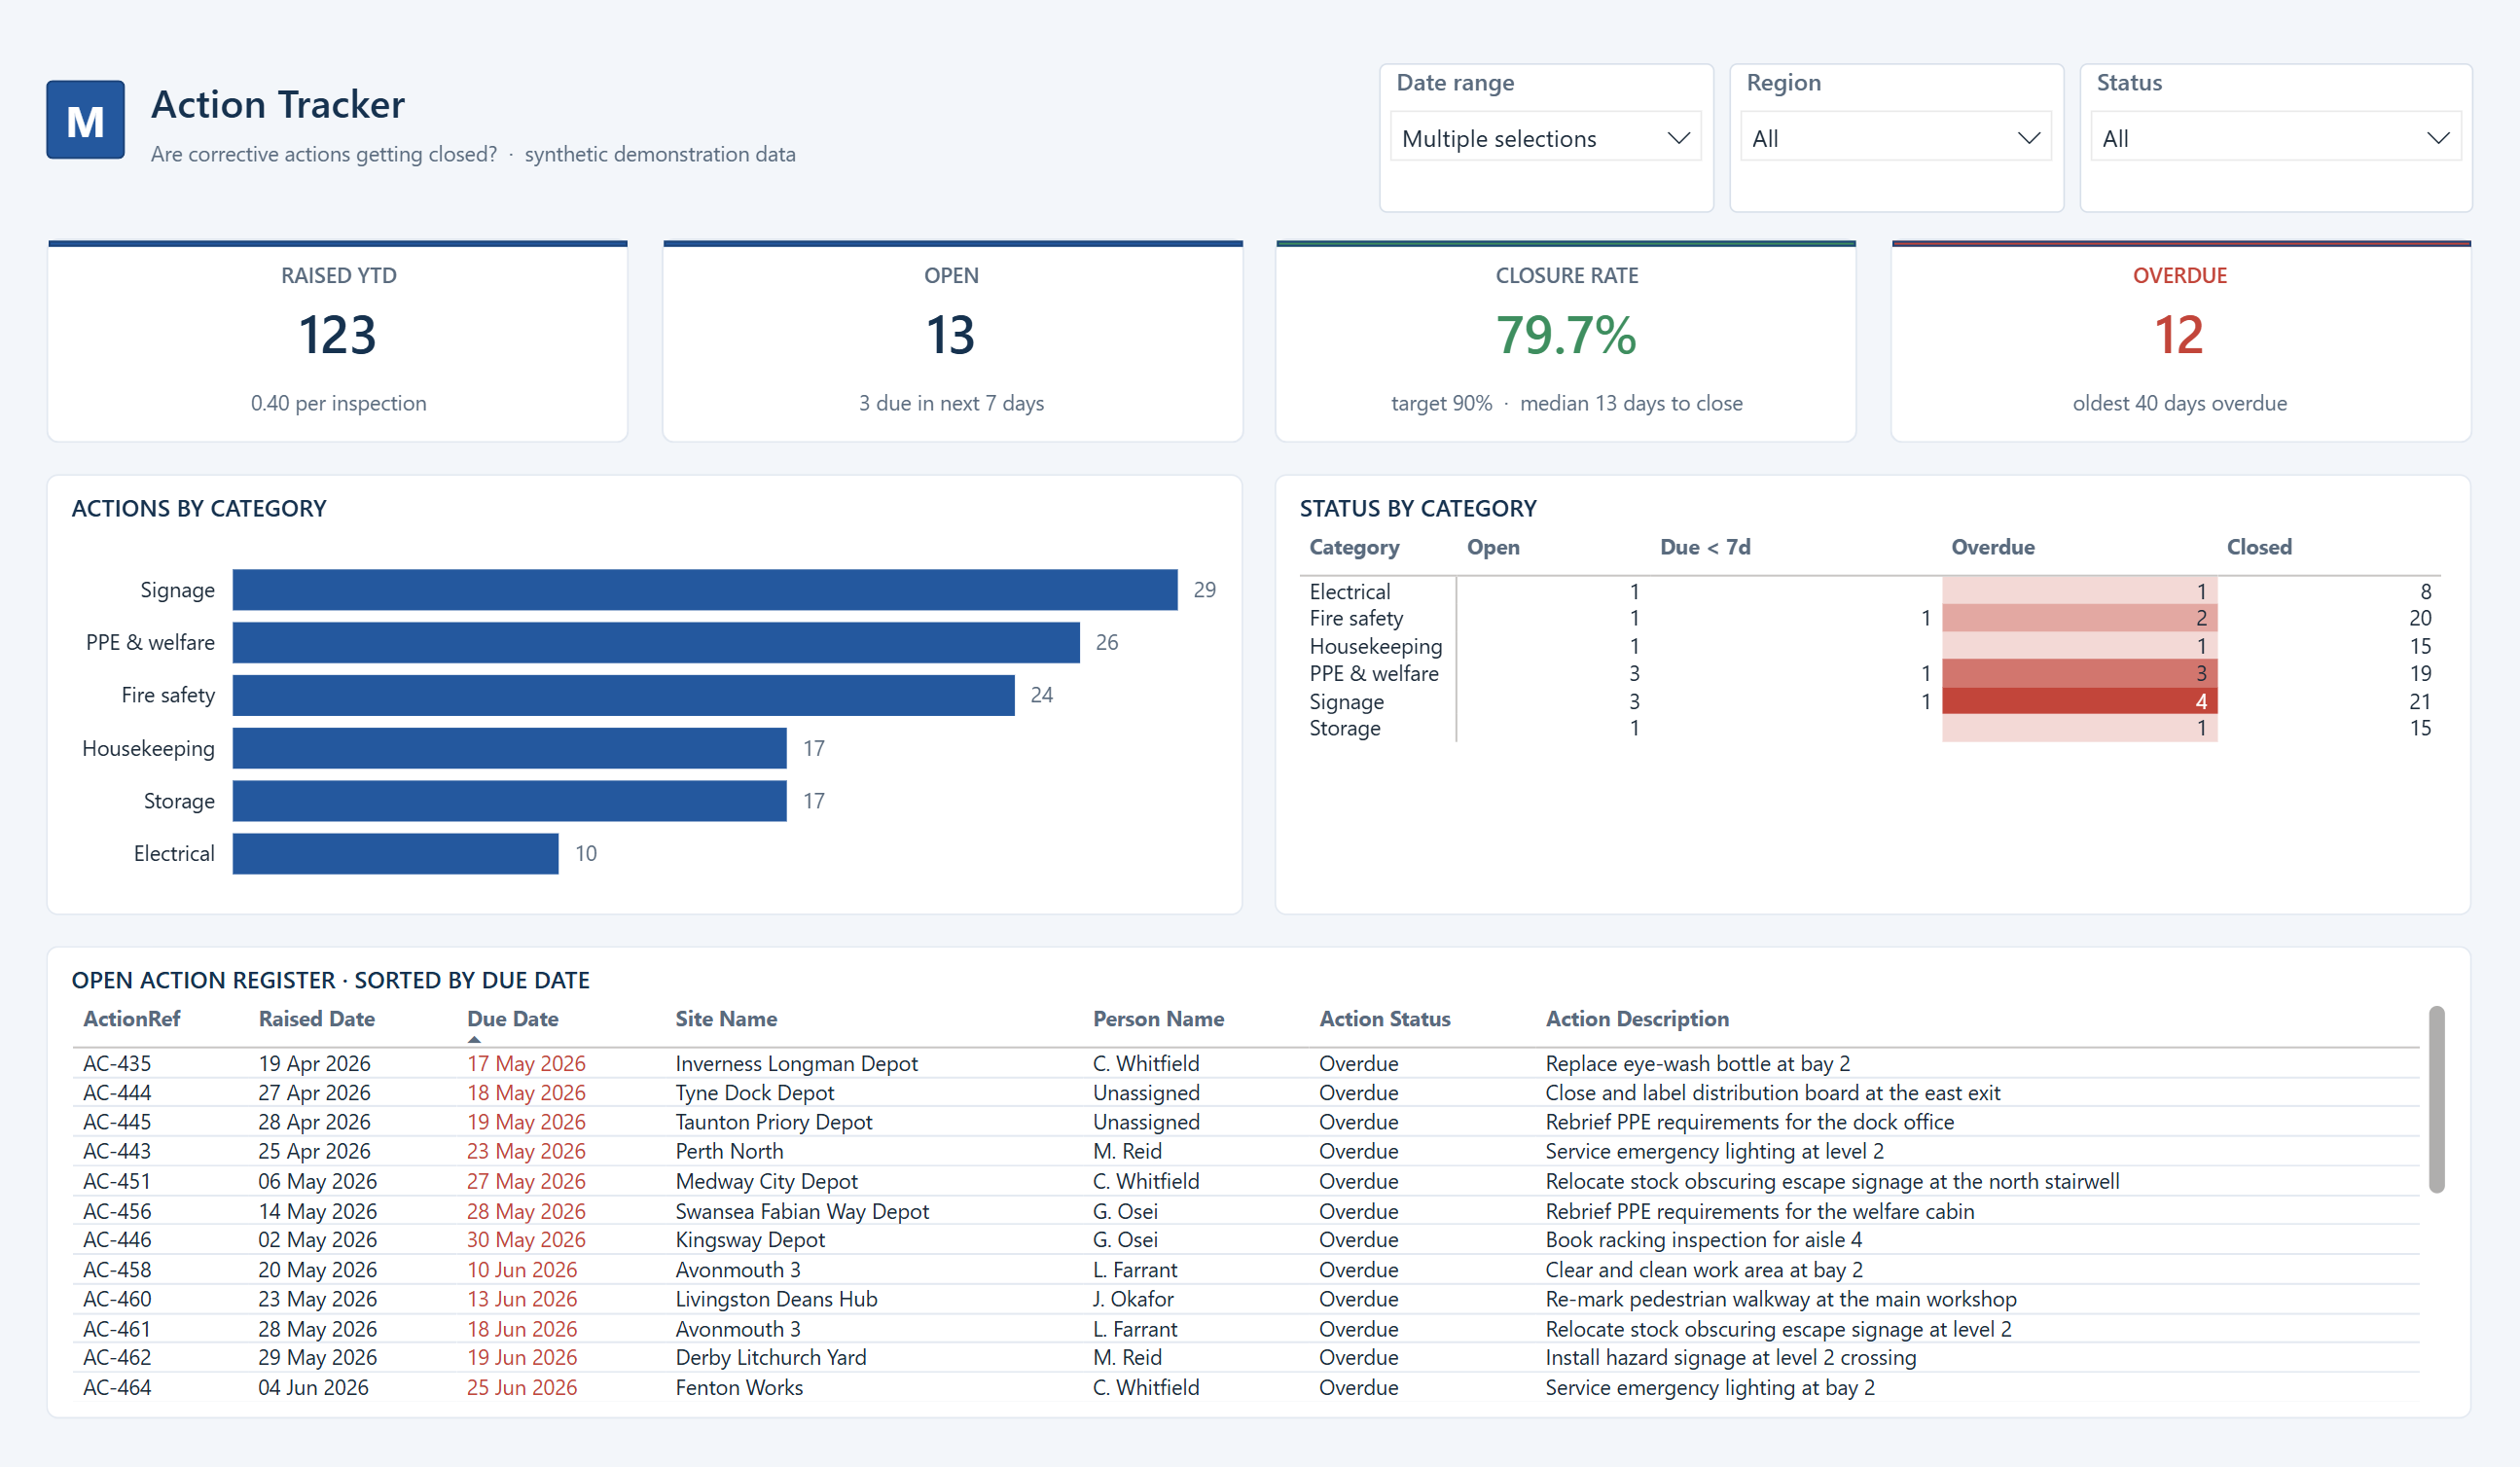This screenshot has width=2520, height=1467.
Task: Select action row AC-464
Action: click(1246, 1388)
